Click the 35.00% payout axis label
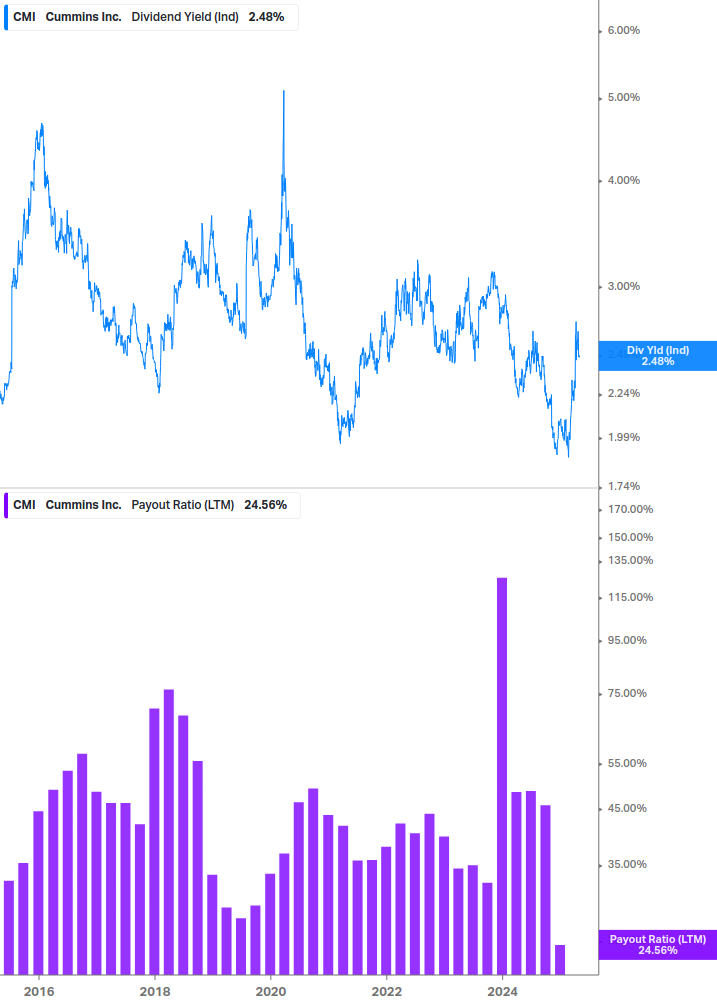The width and height of the screenshot is (717, 1005). pos(627,865)
